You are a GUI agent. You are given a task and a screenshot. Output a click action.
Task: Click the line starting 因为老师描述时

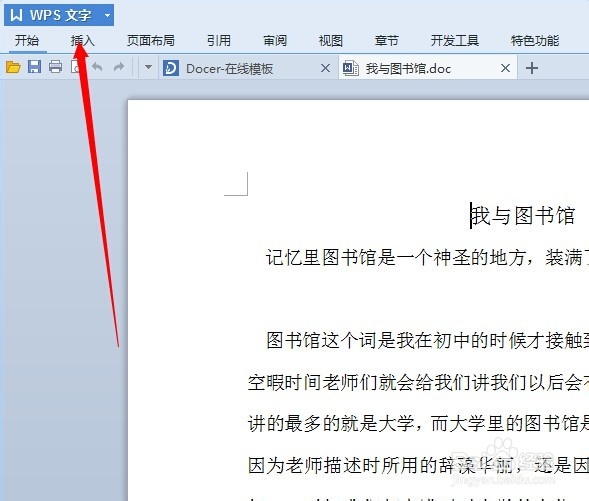(x=418, y=466)
